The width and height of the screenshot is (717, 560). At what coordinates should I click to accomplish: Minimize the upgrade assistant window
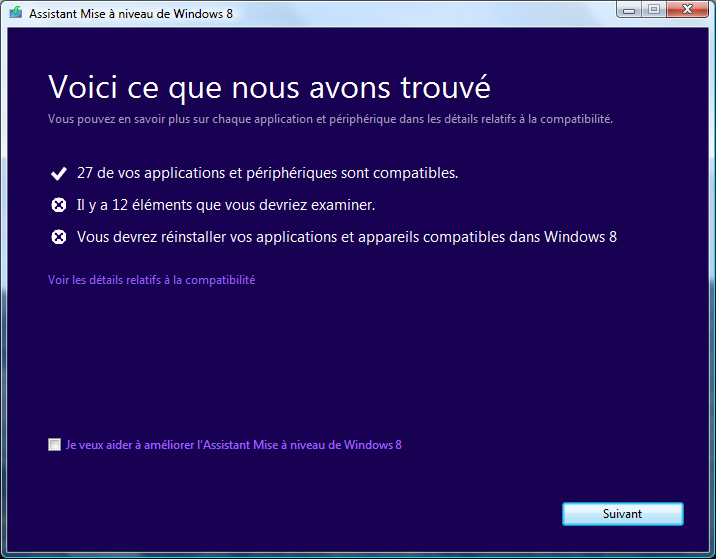pos(629,10)
